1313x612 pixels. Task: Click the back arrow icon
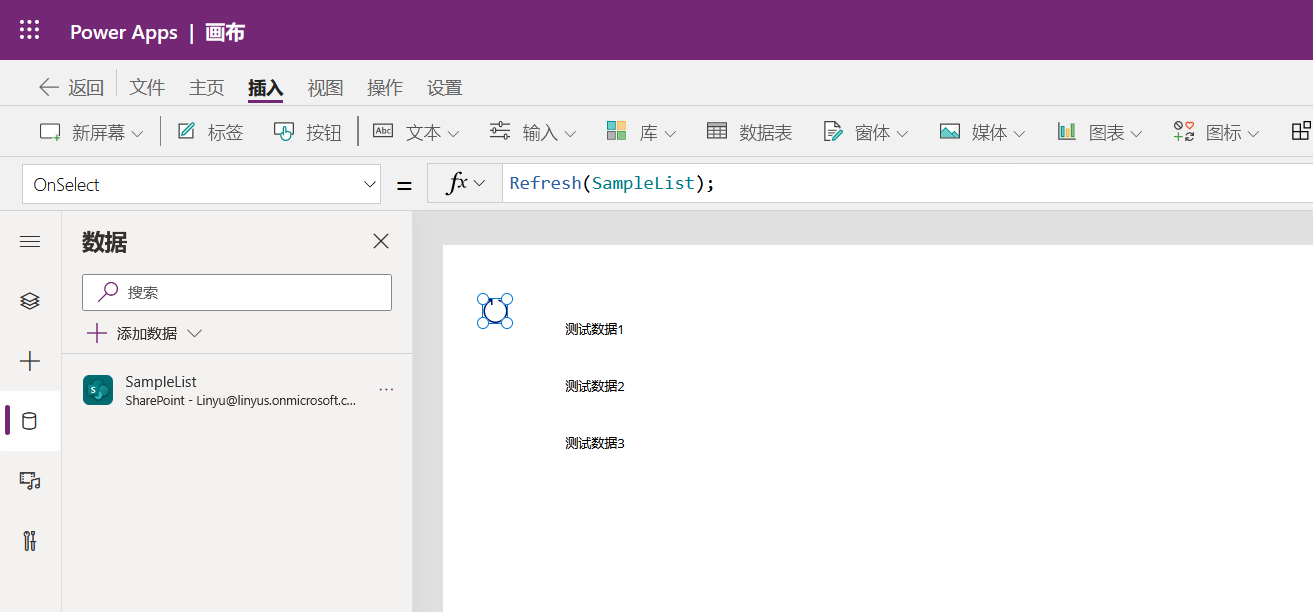(49, 87)
